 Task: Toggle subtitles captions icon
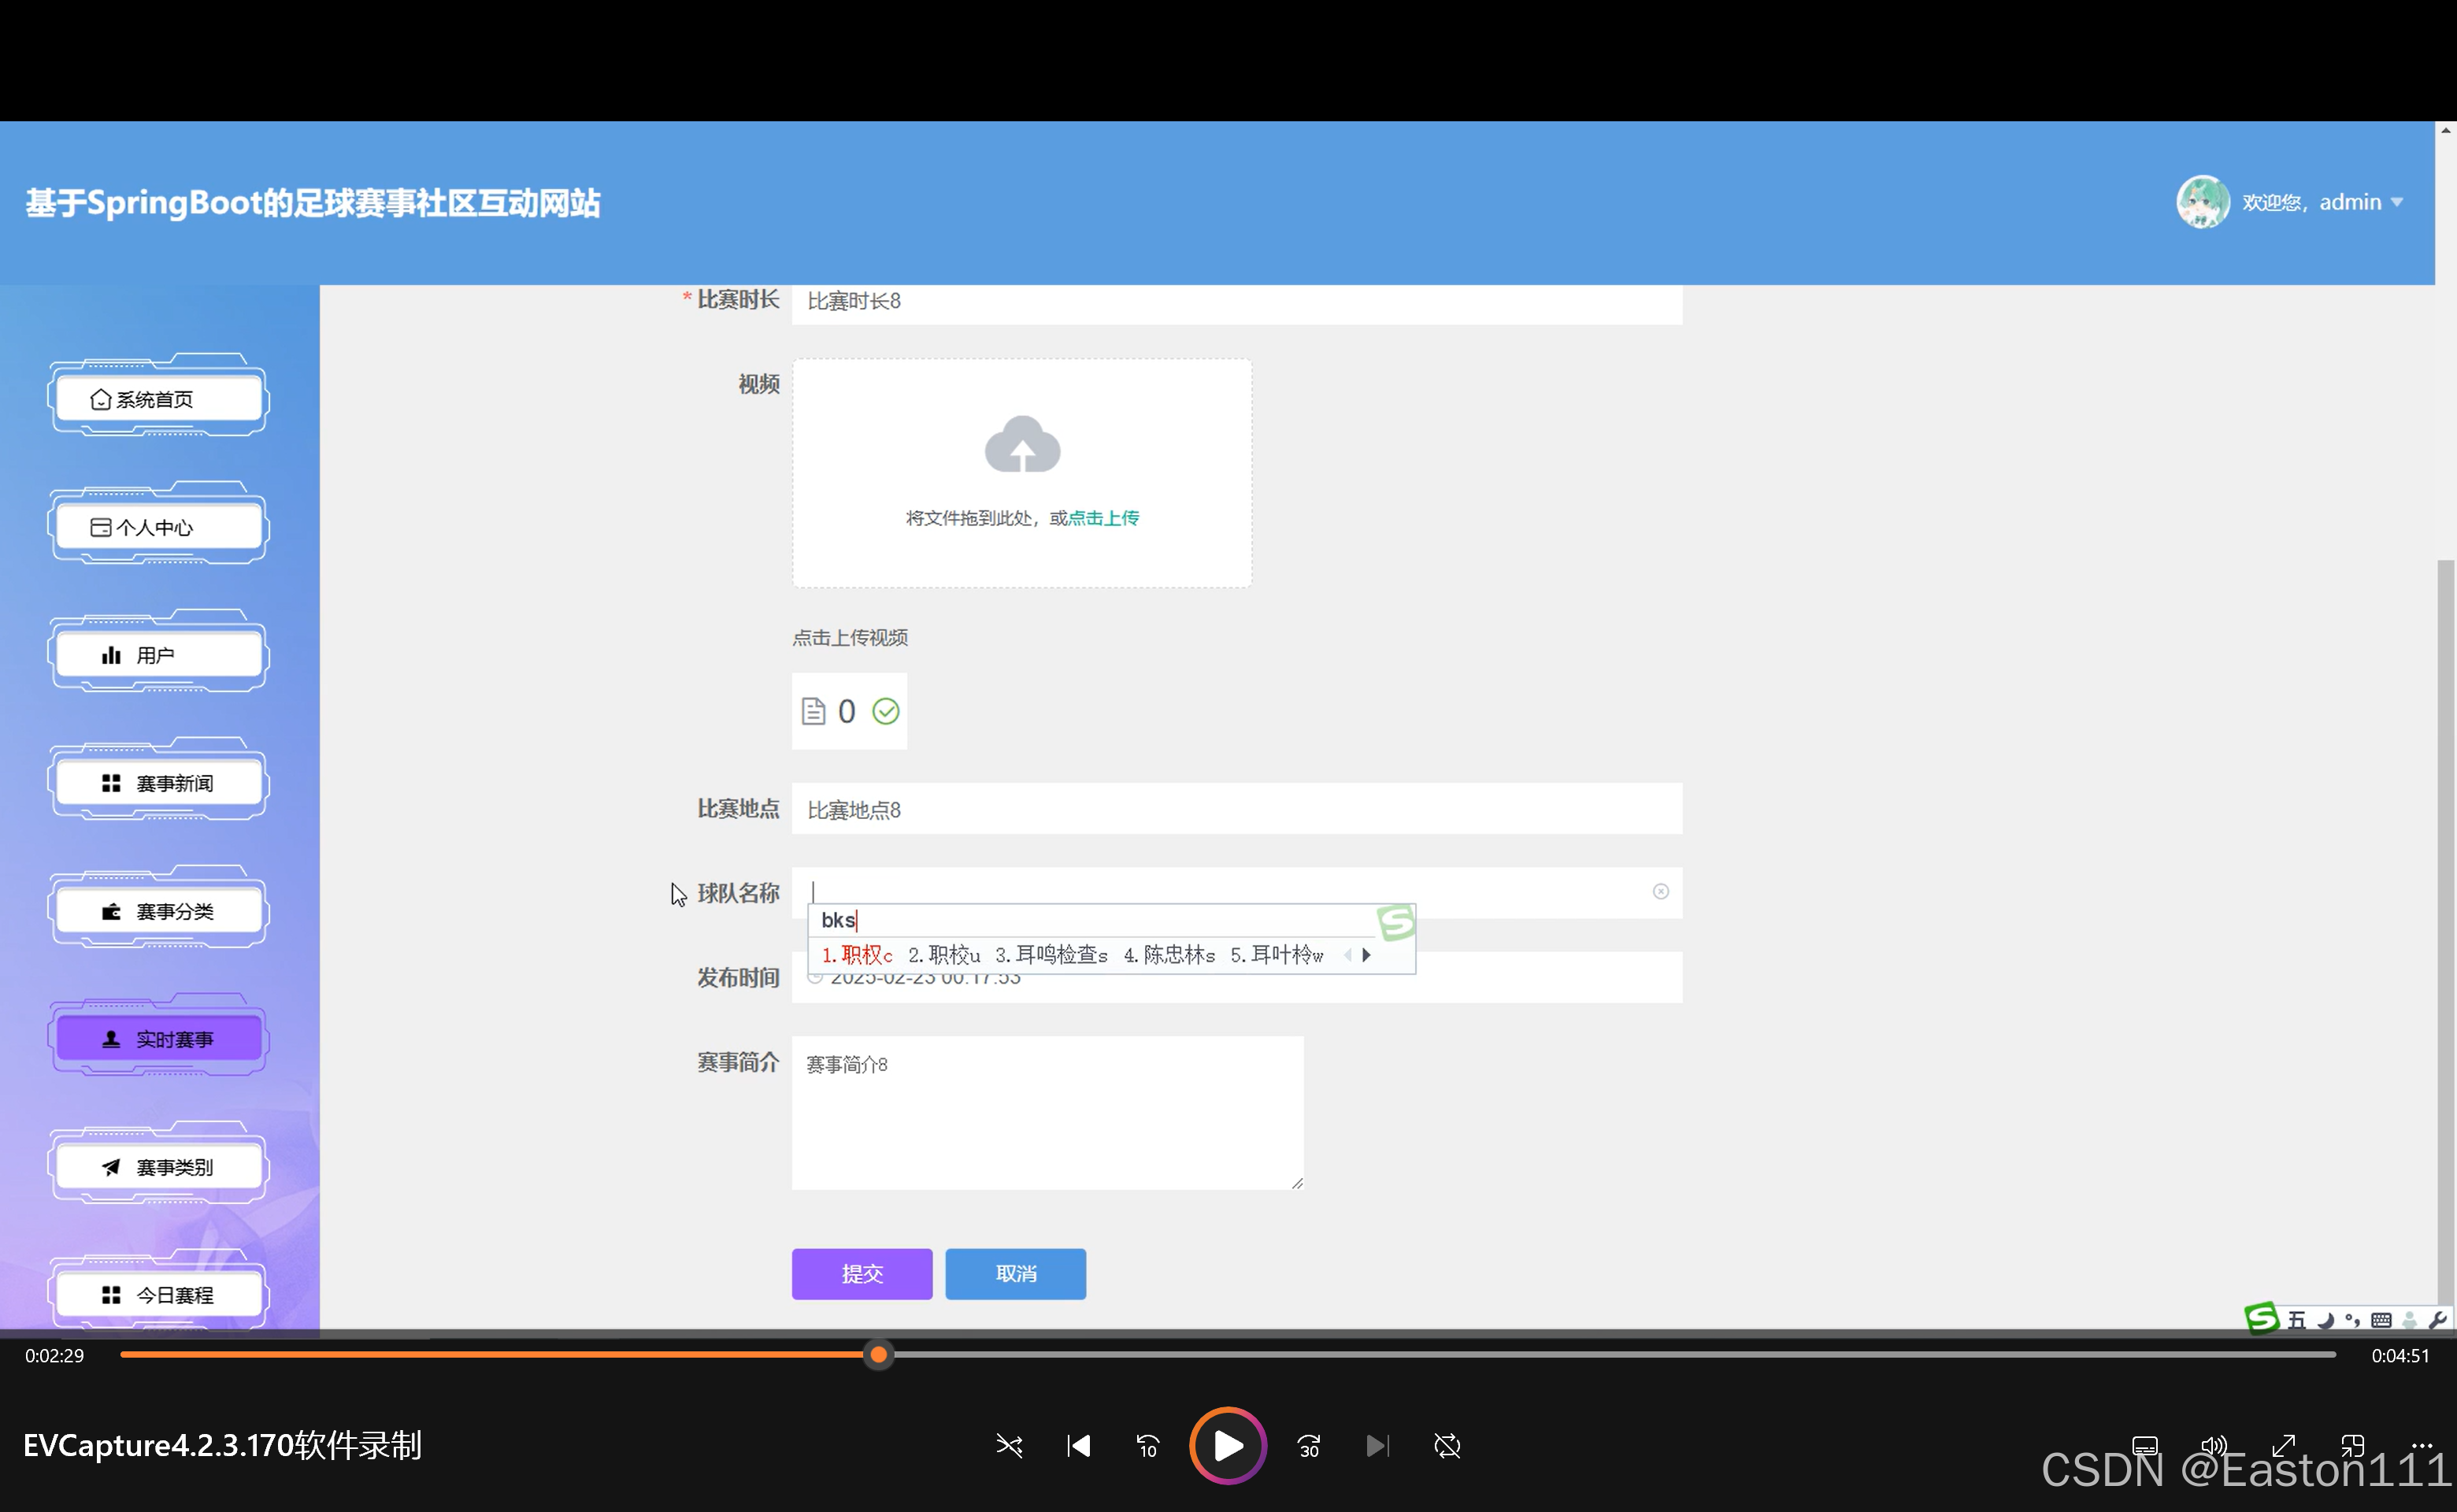click(x=2144, y=1445)
